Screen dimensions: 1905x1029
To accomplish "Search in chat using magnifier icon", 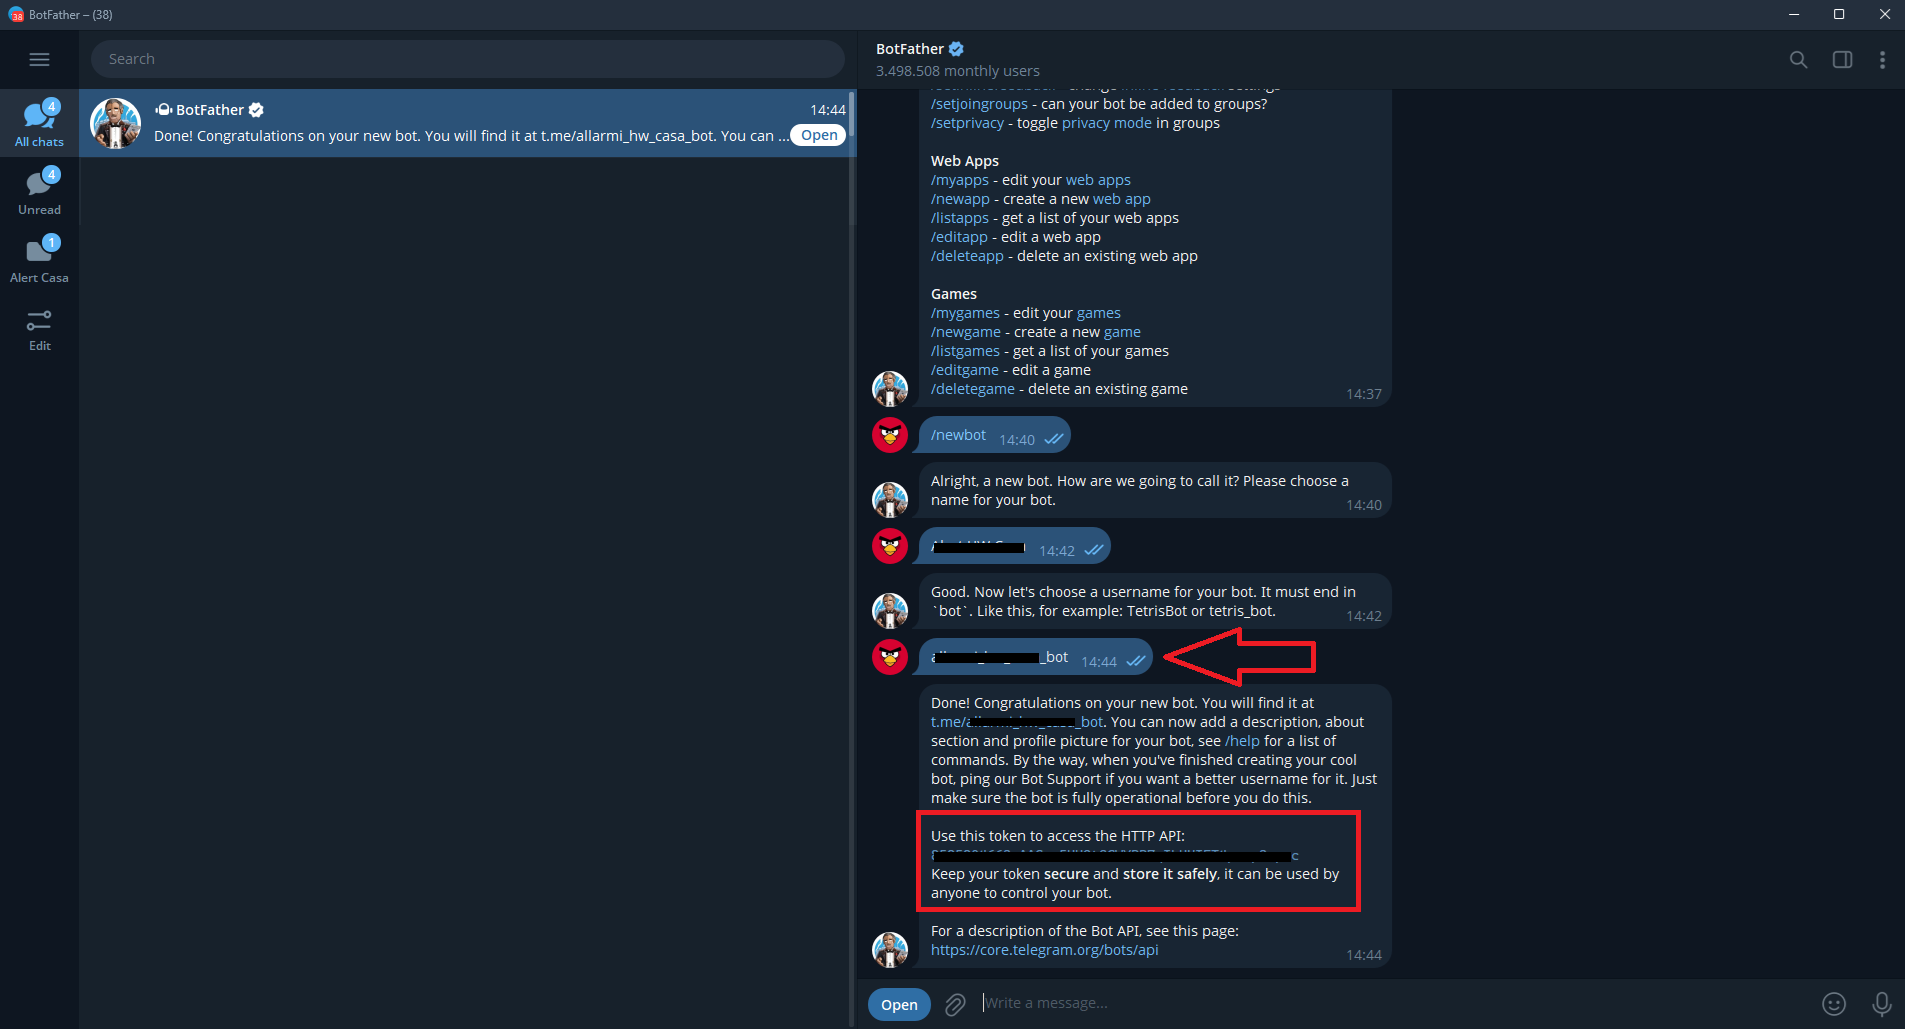I will point(1798,60).
